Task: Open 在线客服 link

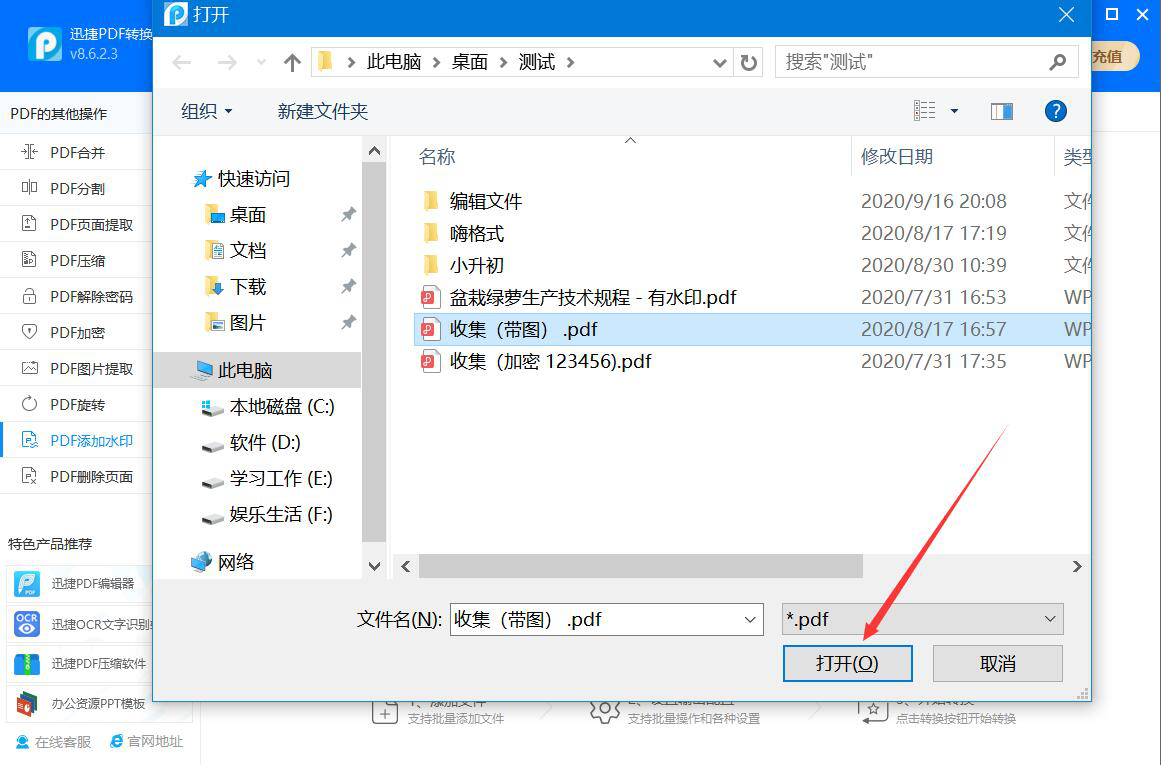Action: click(54, 742)
